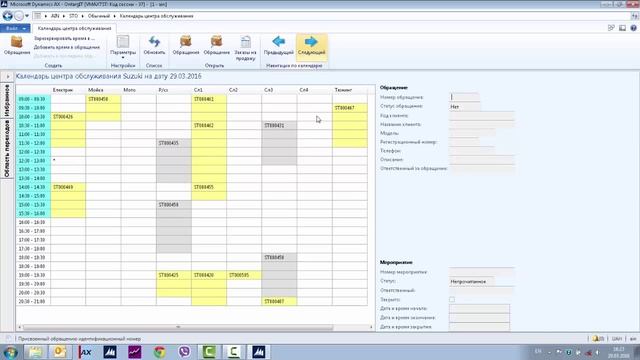Open the Файл menu dropdown
The width and height of the screenshot is (640, 360).
15,28
